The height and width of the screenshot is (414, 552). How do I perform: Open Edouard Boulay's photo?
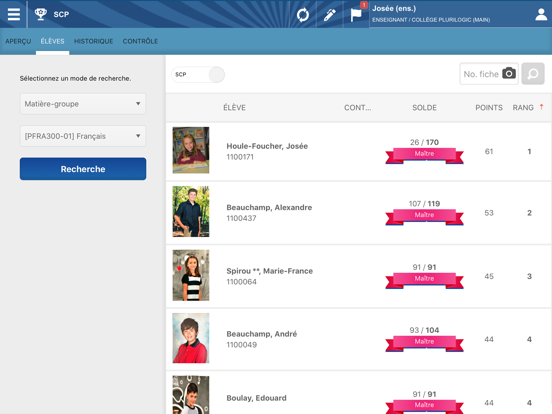(191, 395)
